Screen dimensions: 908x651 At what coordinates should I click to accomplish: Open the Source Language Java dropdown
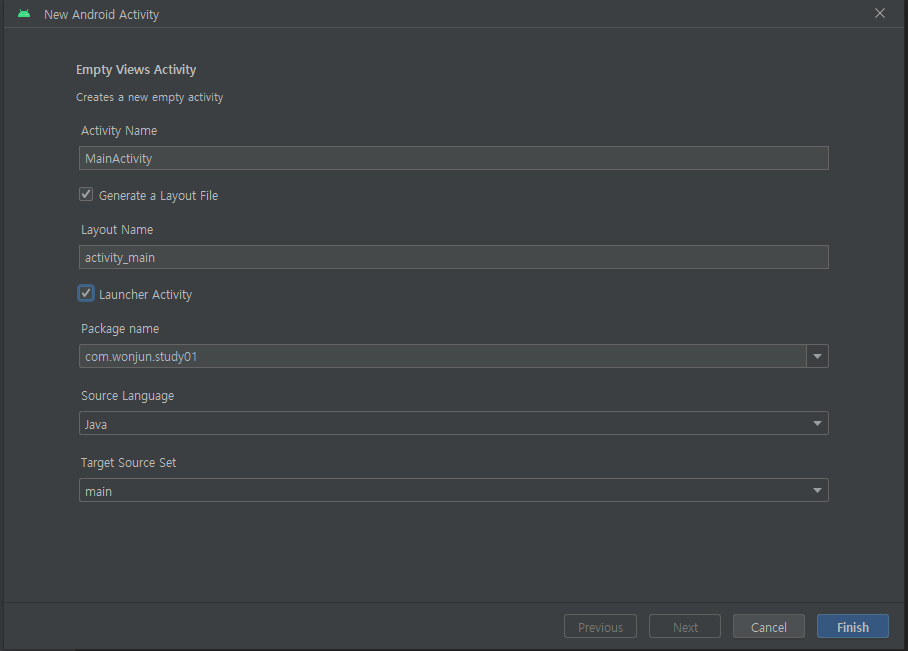(x=453, y=423)
